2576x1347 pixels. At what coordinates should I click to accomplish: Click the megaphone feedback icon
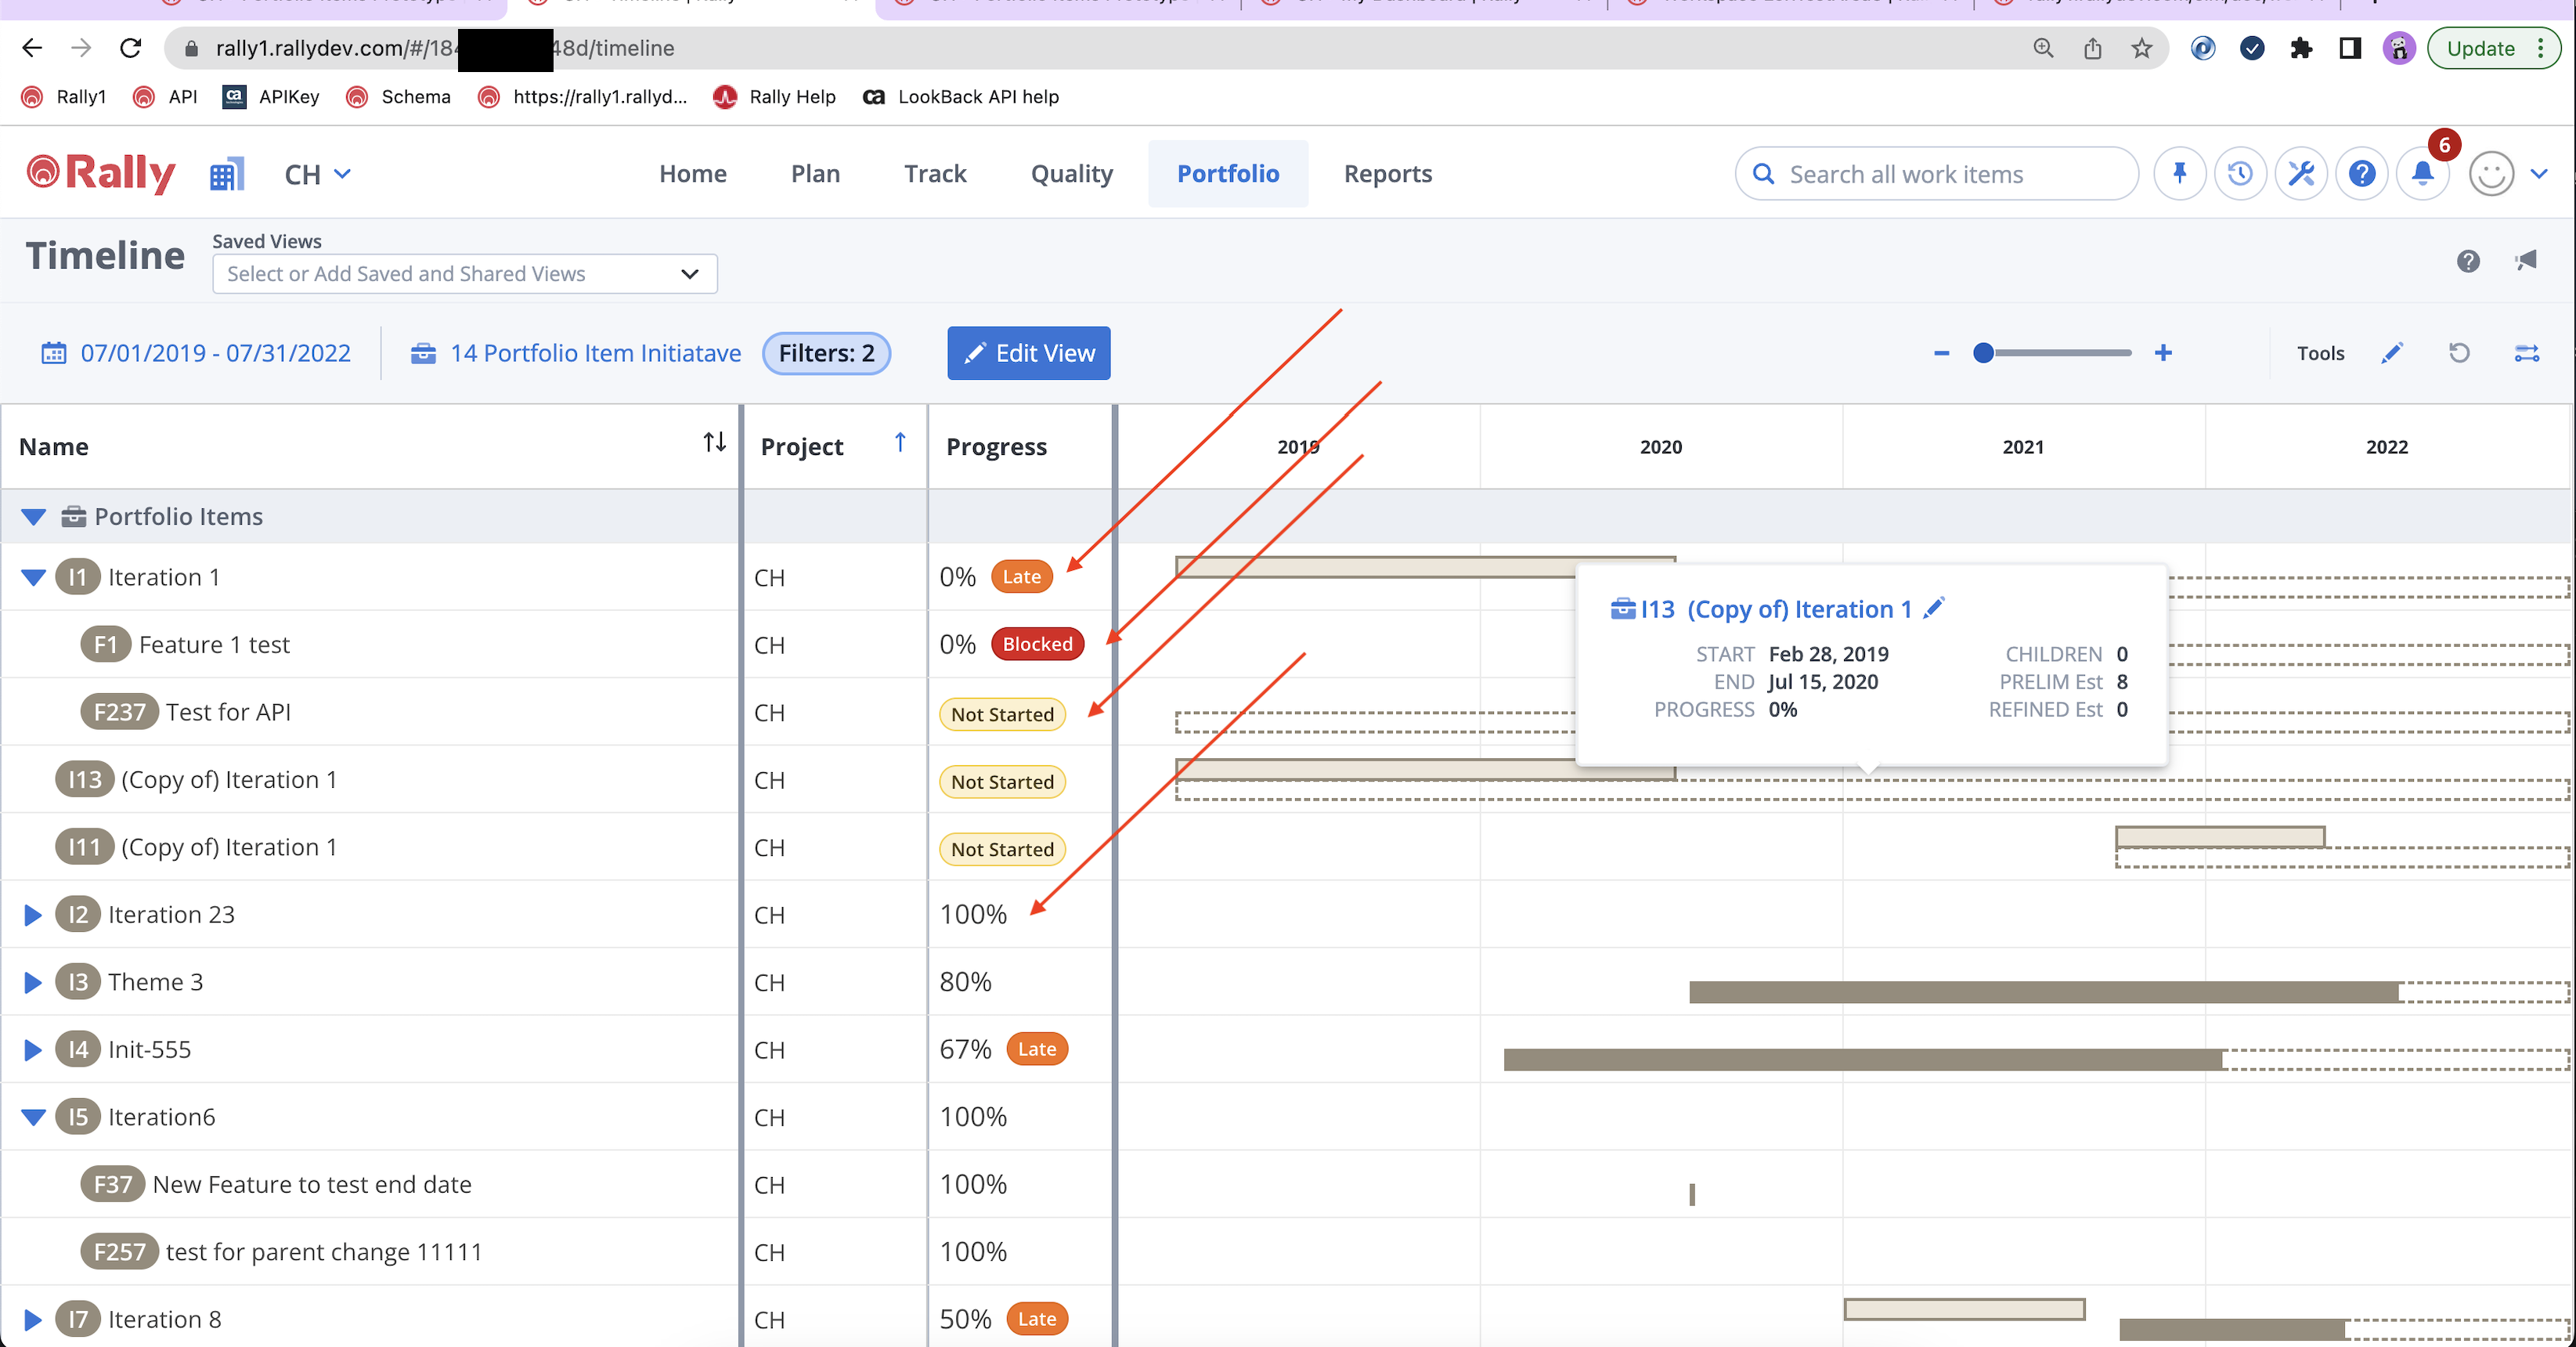coord(2526,261)
